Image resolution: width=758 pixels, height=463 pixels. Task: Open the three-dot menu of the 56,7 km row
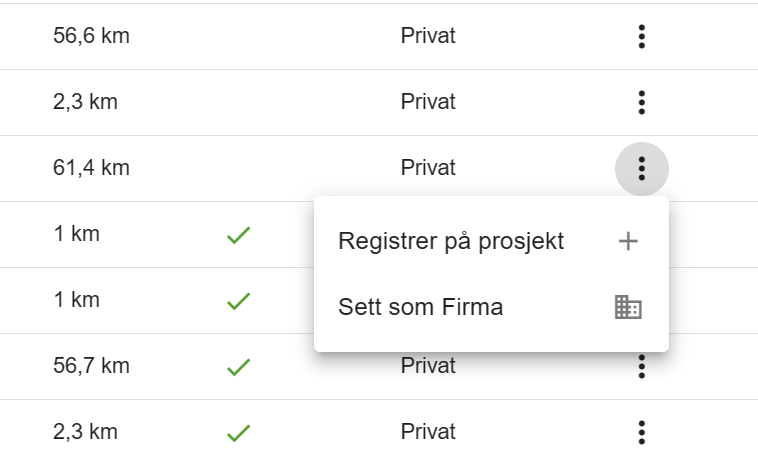[641, 367]
